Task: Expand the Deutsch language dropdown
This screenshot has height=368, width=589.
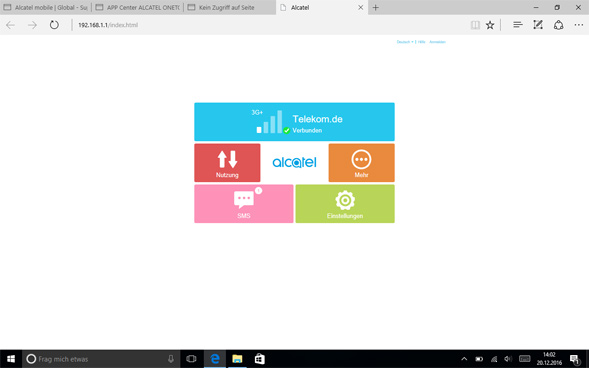Action: coord(405,42)
